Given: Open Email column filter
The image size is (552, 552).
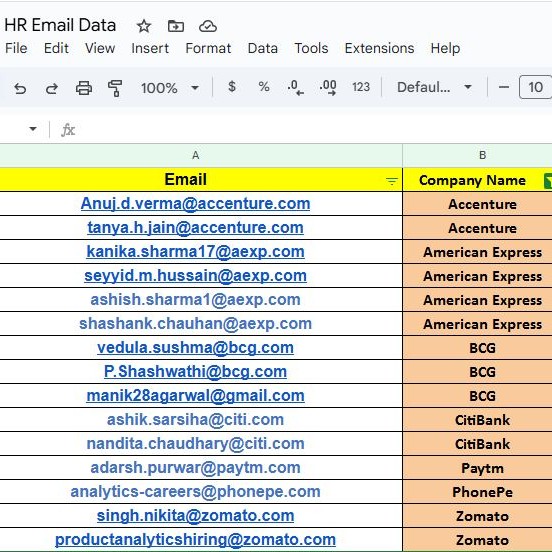Looking at the screenshot, I should click(x=391, y=181).
